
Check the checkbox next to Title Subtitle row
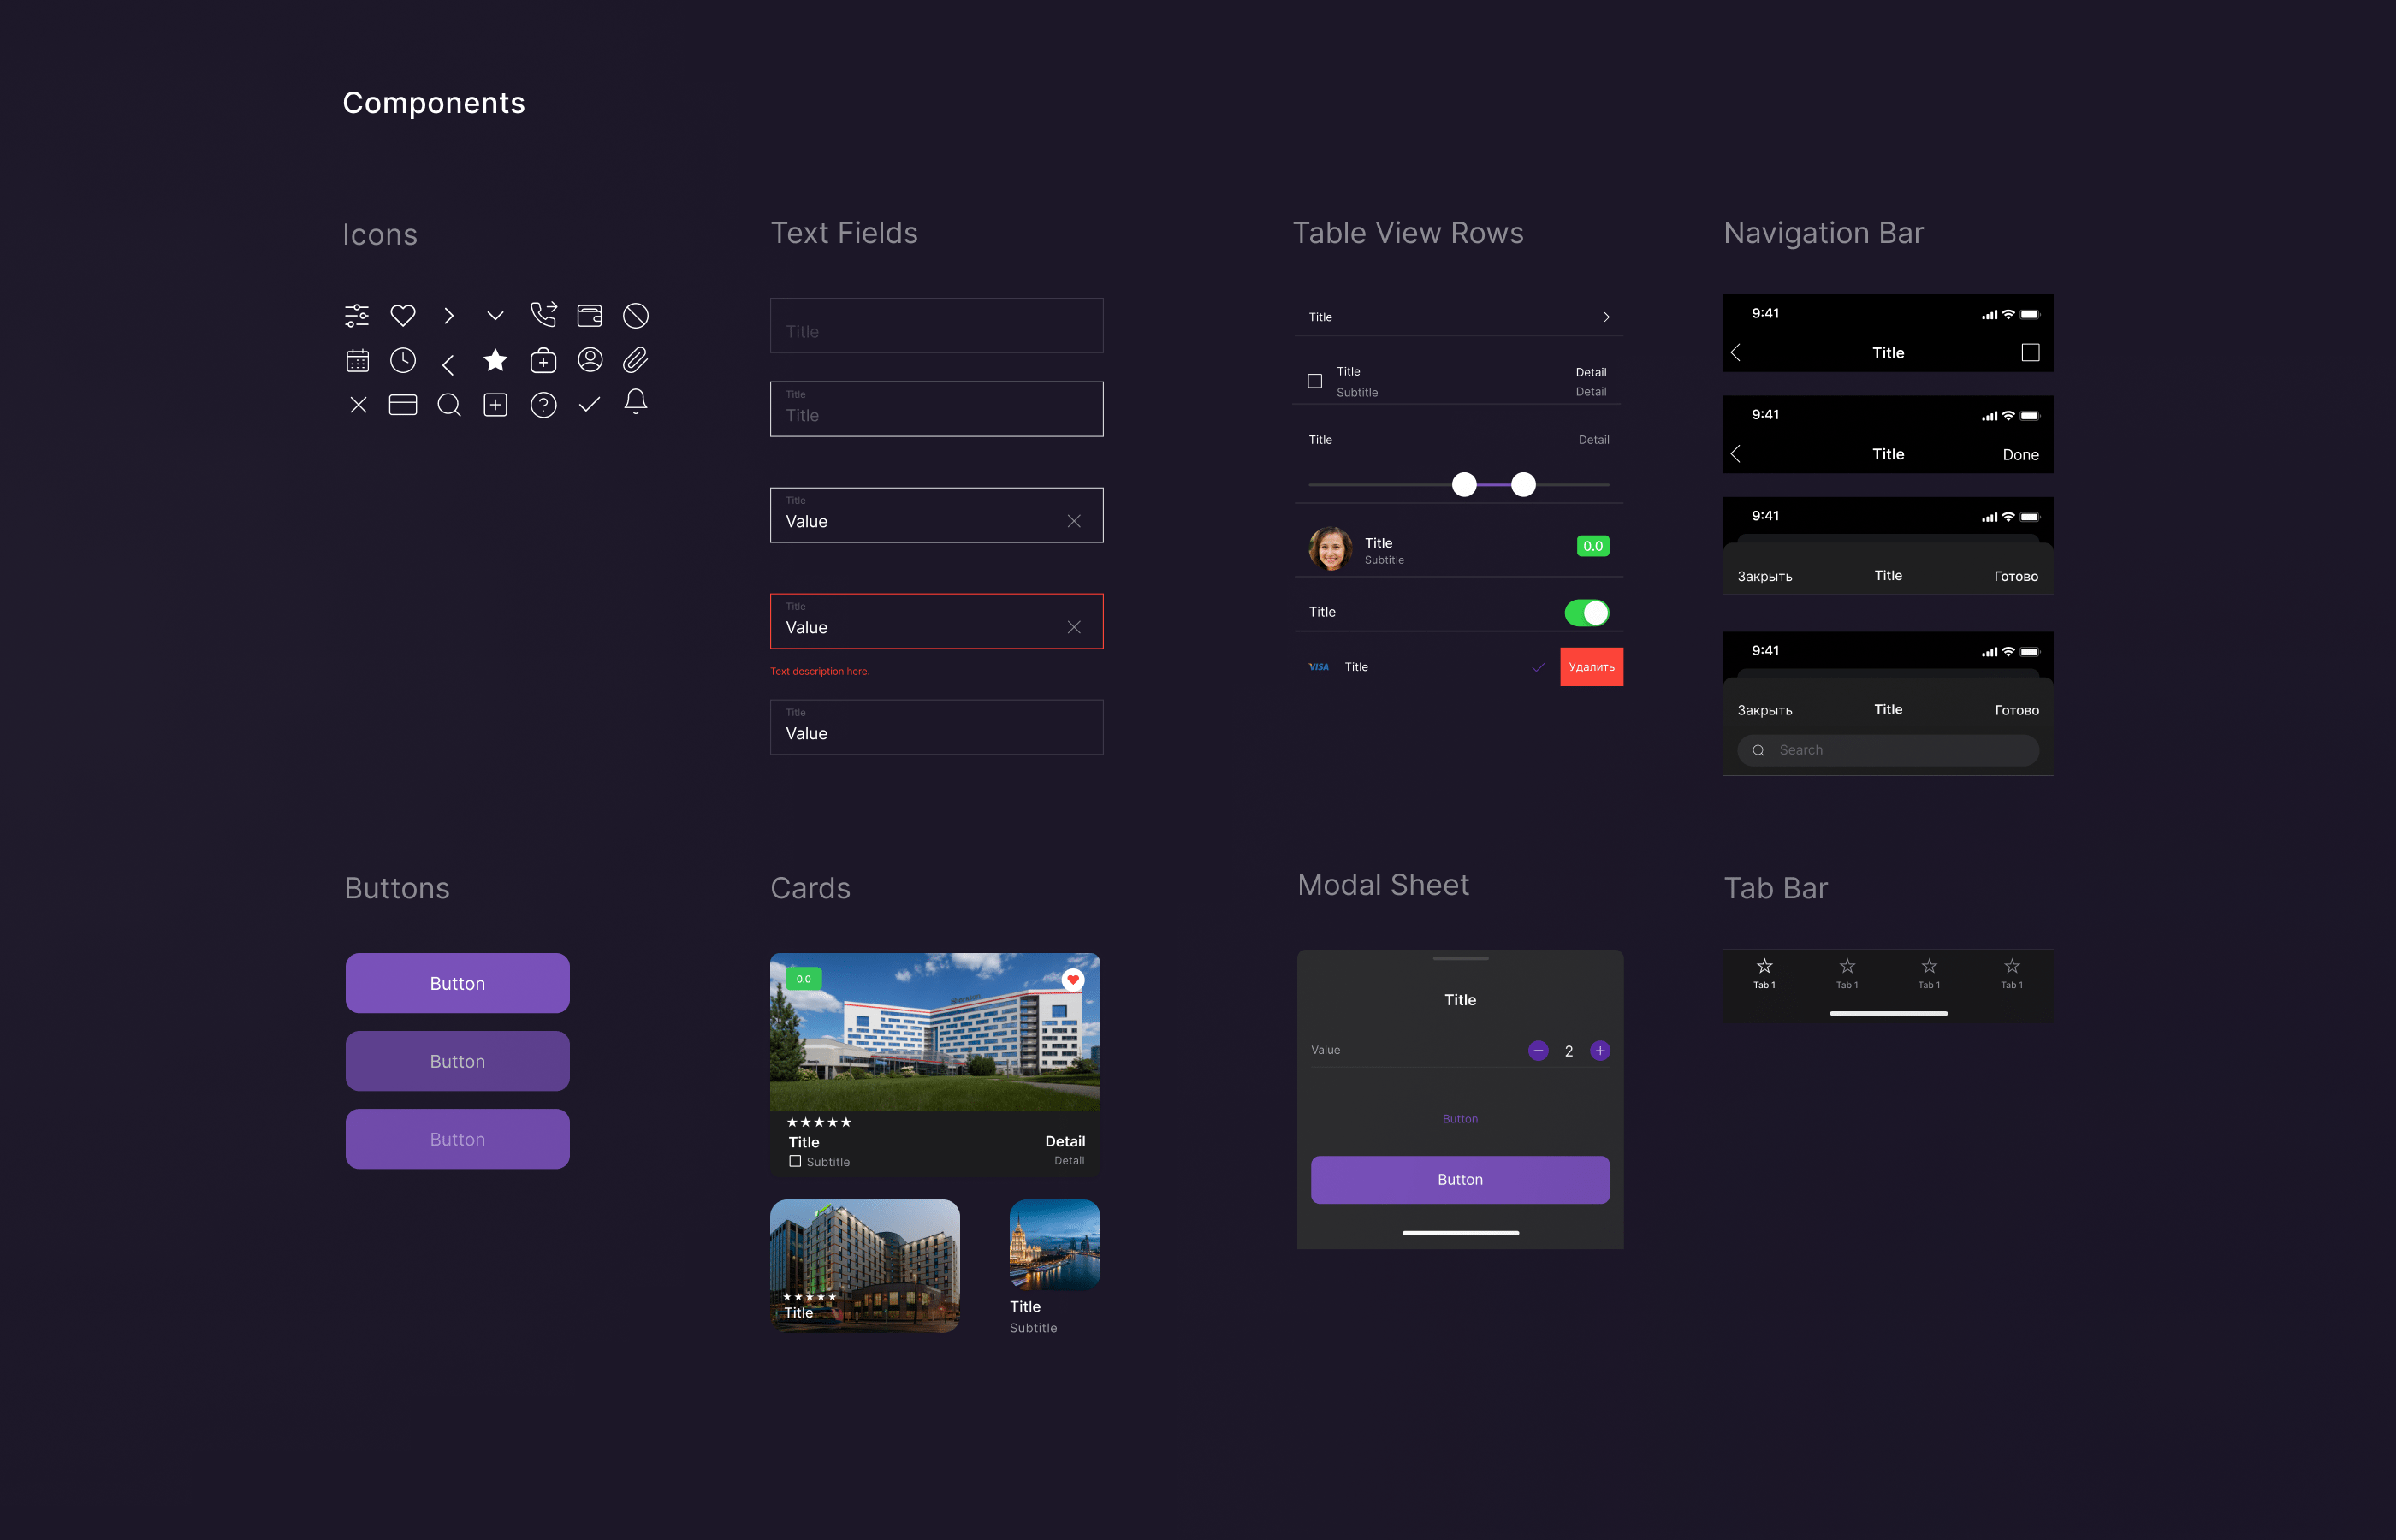(1315, 381)
